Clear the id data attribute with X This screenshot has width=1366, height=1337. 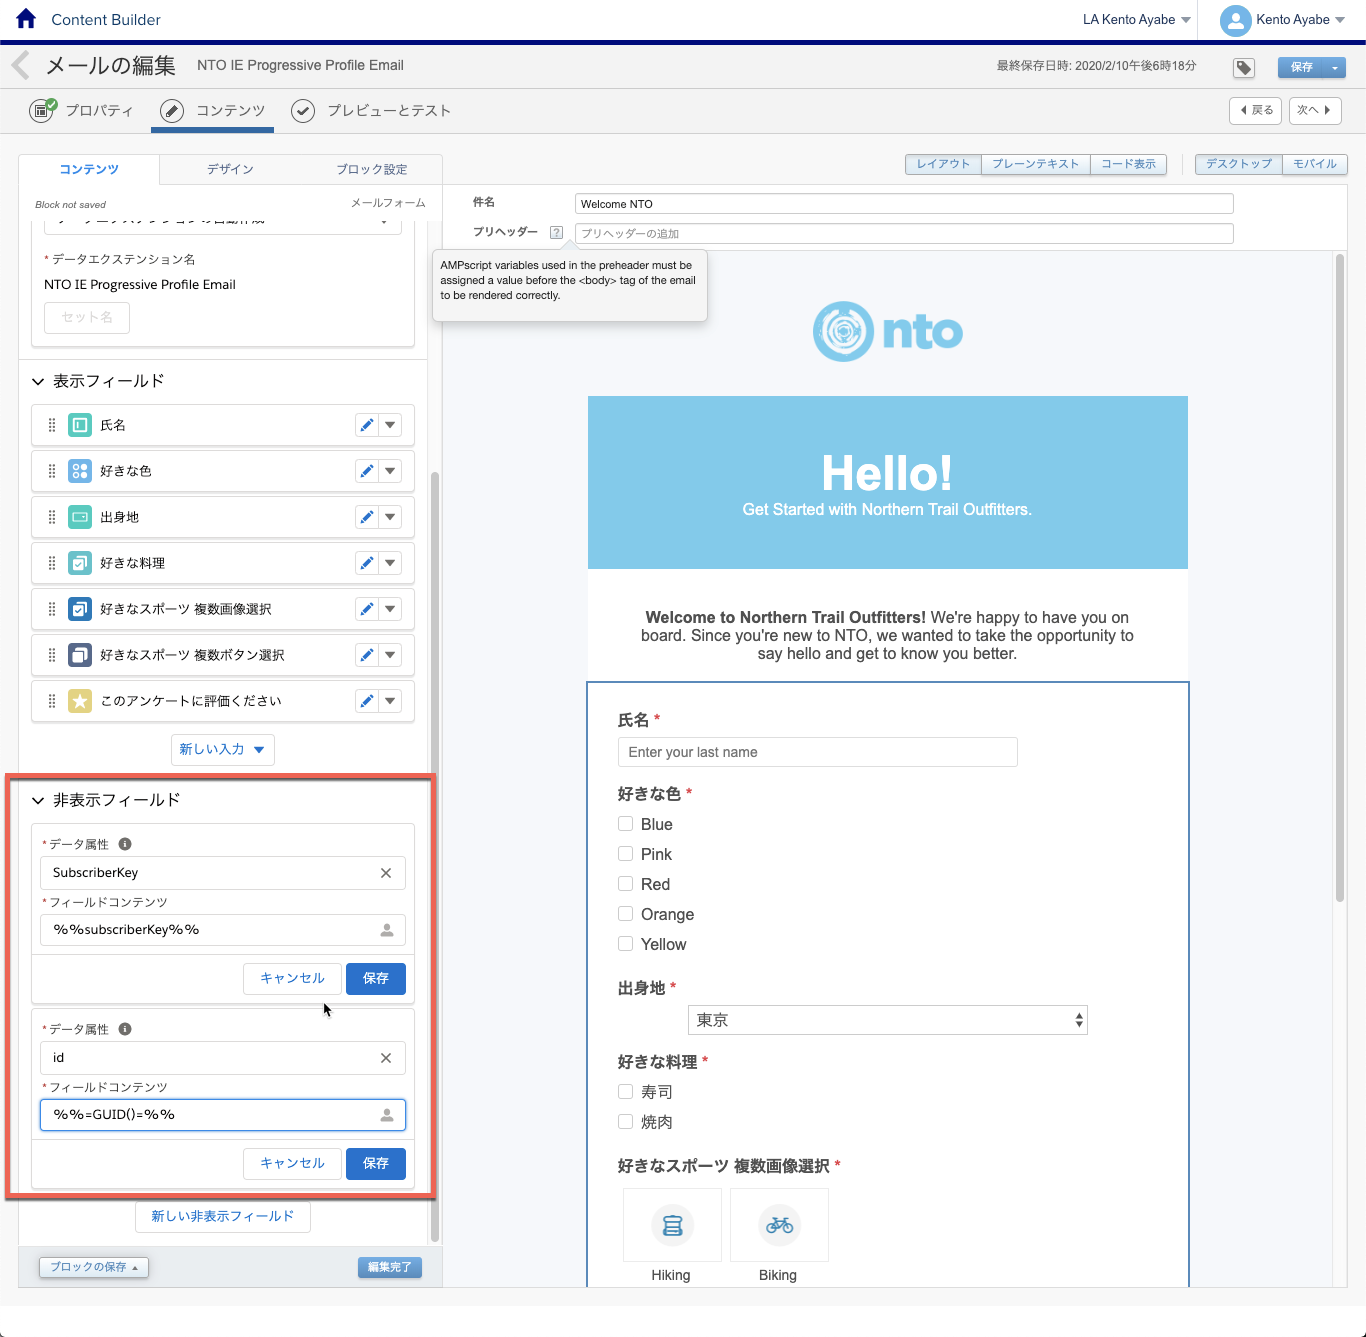pyautogui.click(x=386, y=1058)
